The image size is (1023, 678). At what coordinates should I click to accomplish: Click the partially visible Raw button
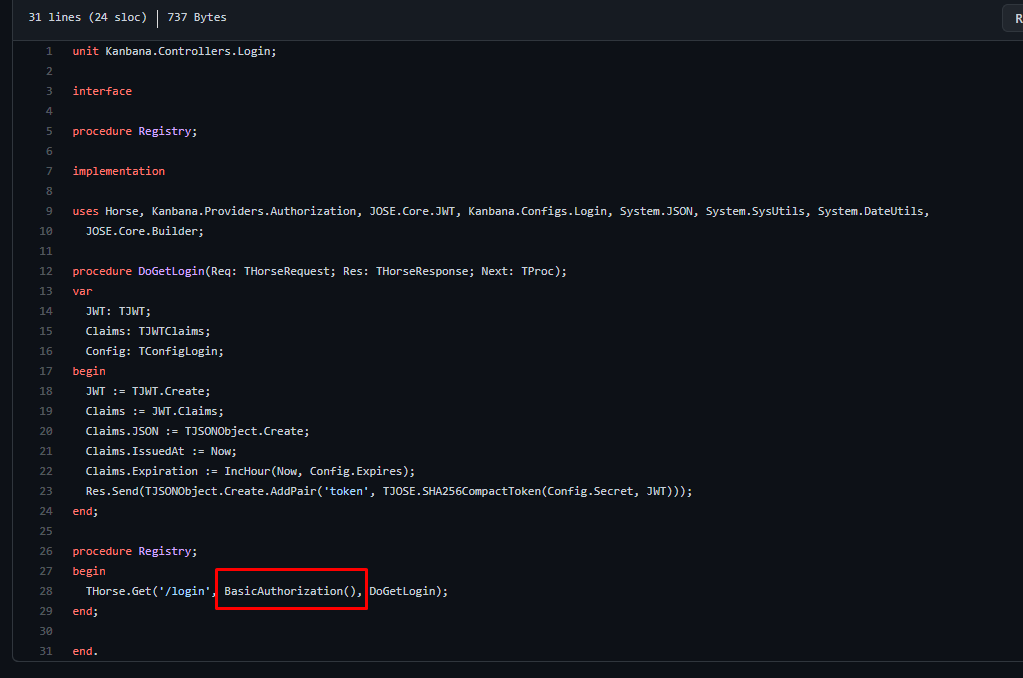click(1013, 18)
